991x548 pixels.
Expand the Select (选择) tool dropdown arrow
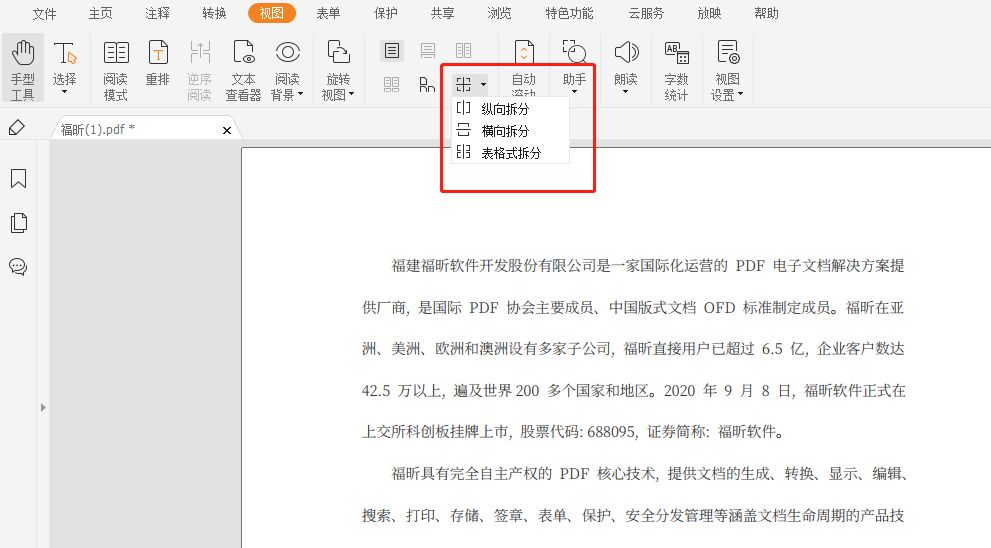tap(64, 92)
